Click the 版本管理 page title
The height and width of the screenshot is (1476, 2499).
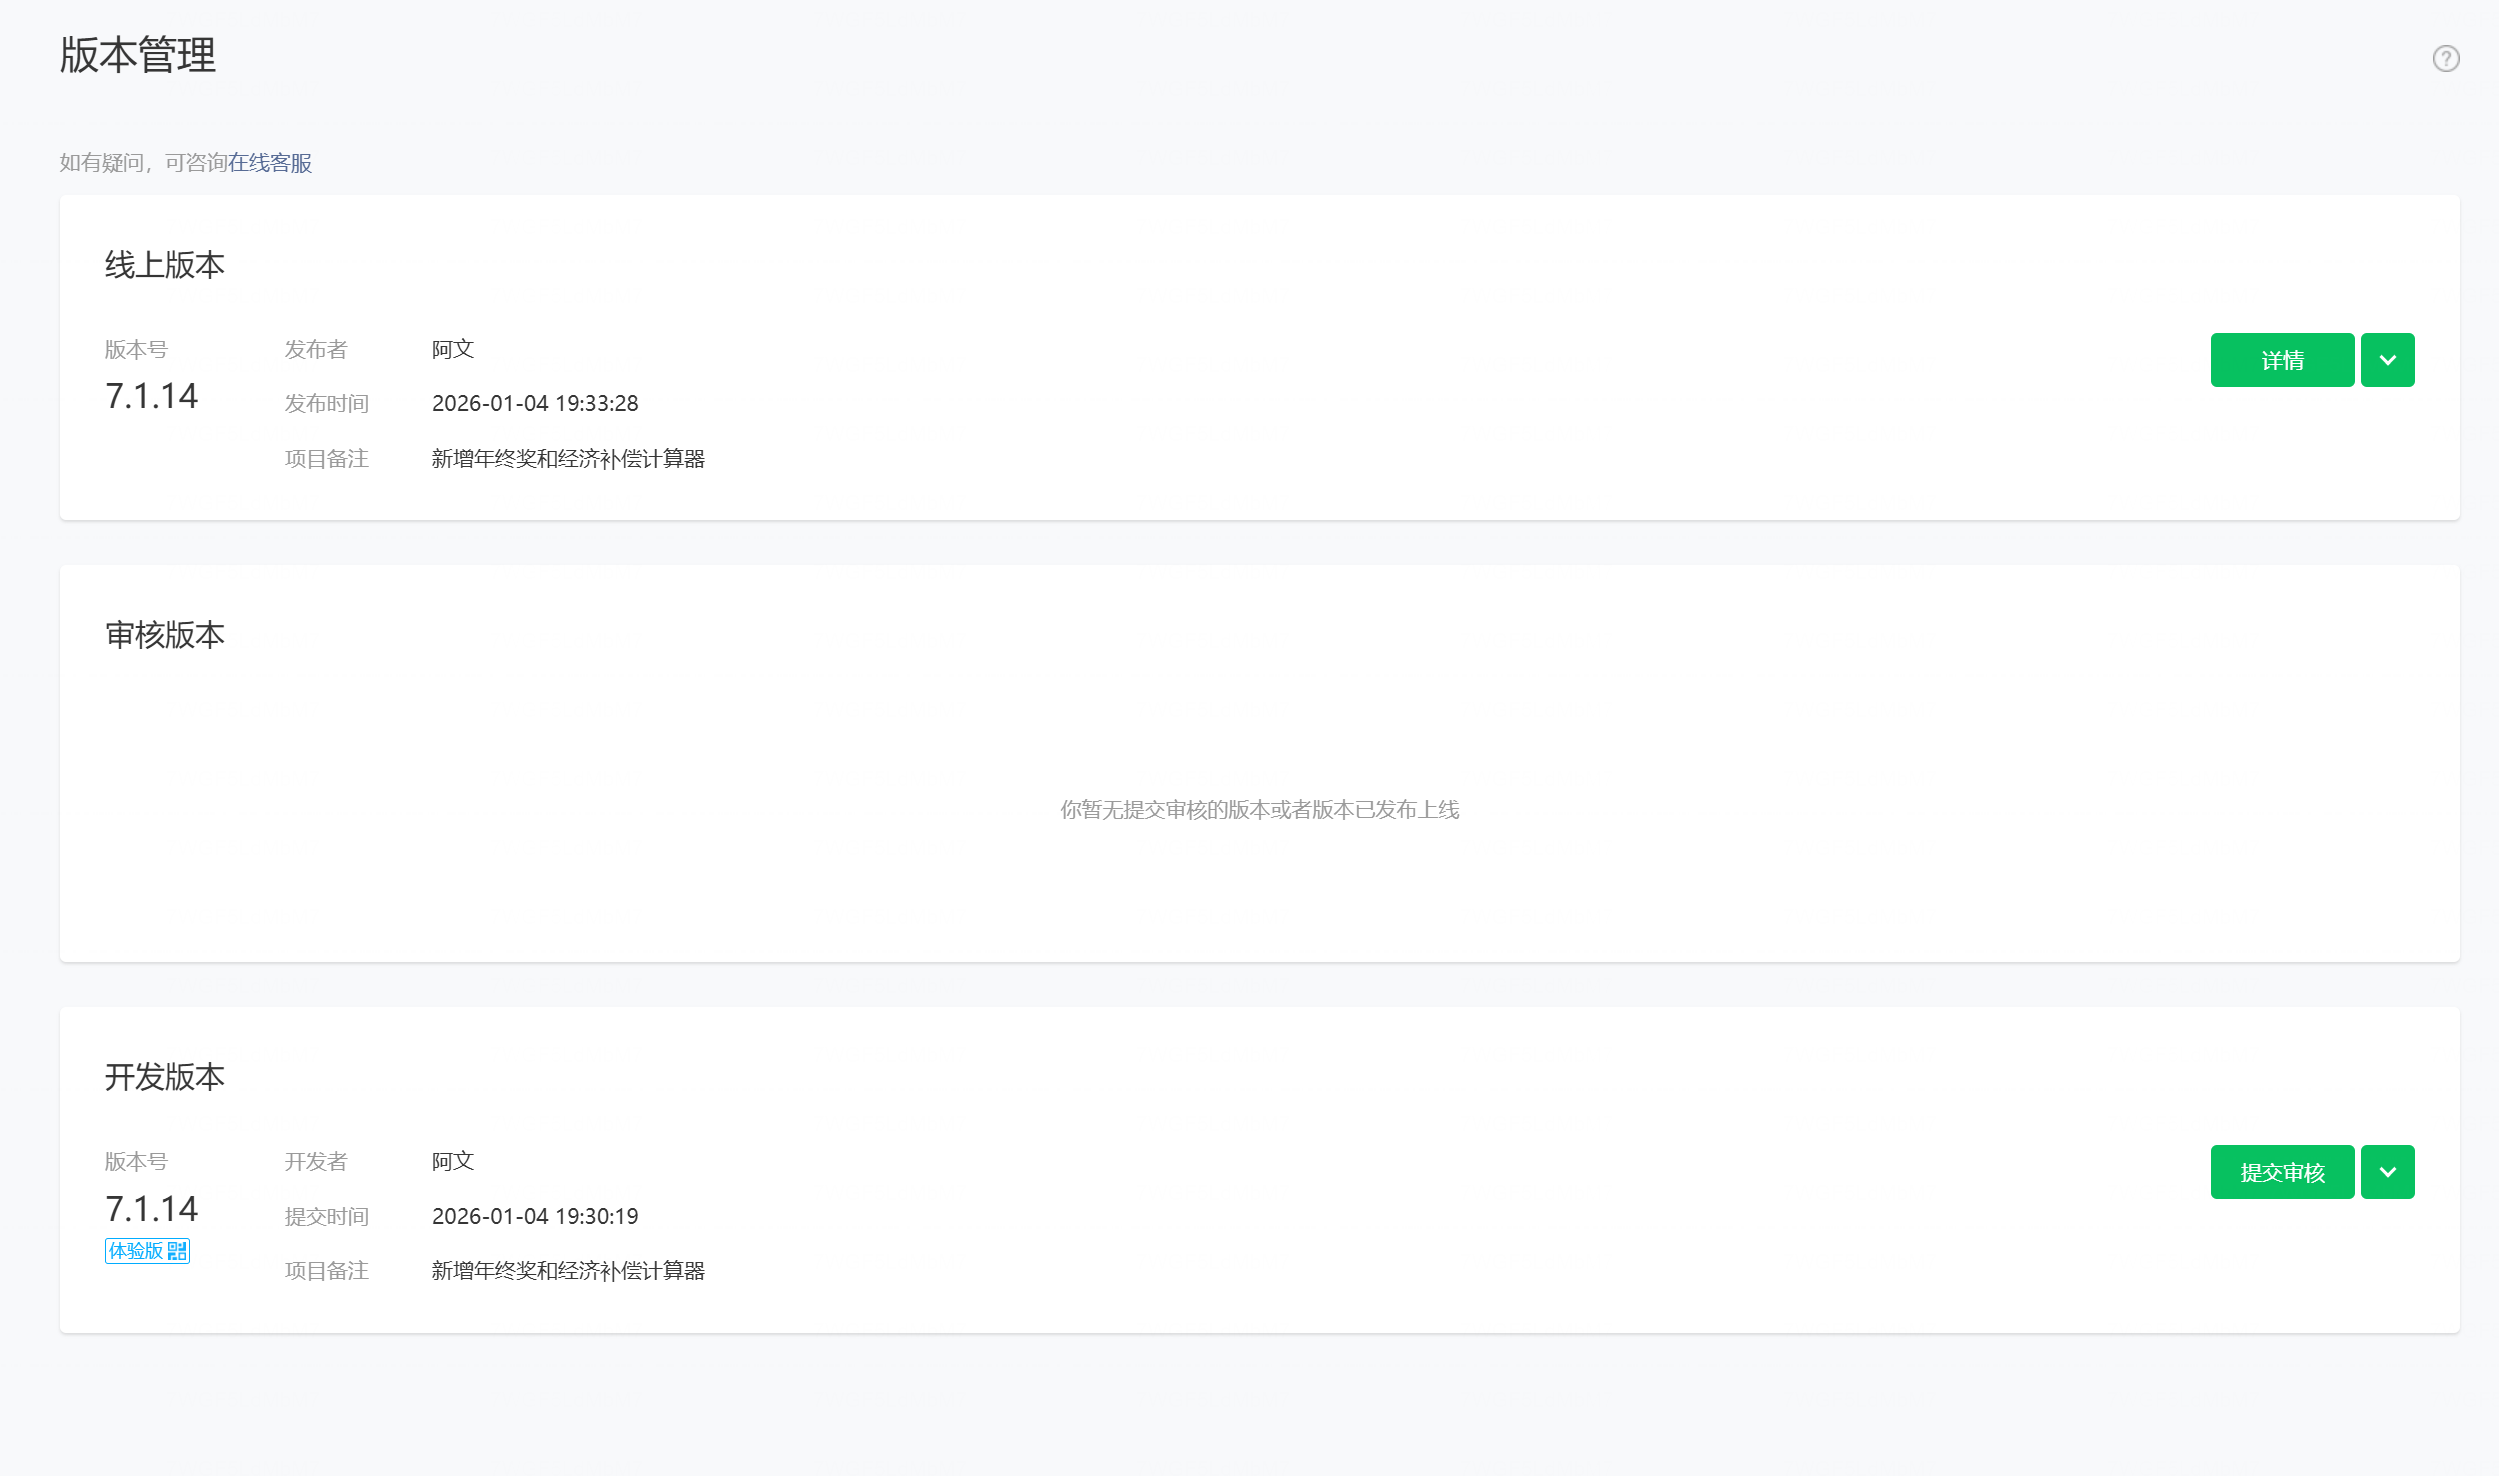(138, 55)
